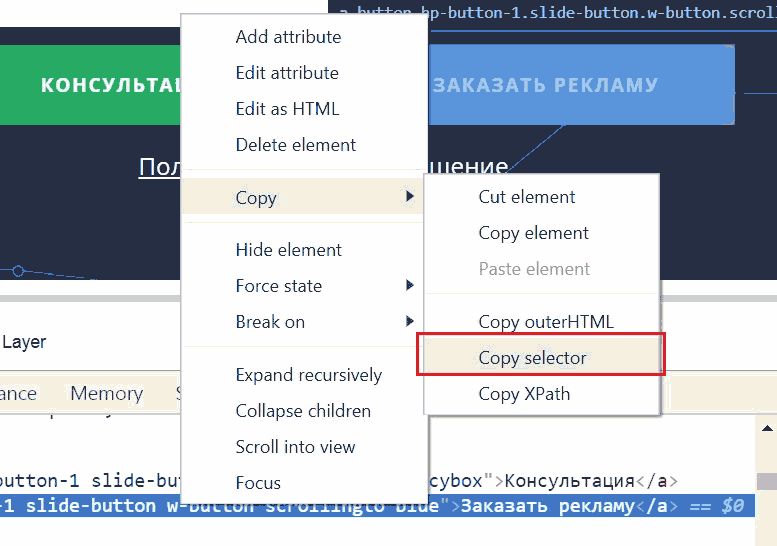The image size is (777, 546).
Task: Choose Focus in context menu
Action: [304, 483]
